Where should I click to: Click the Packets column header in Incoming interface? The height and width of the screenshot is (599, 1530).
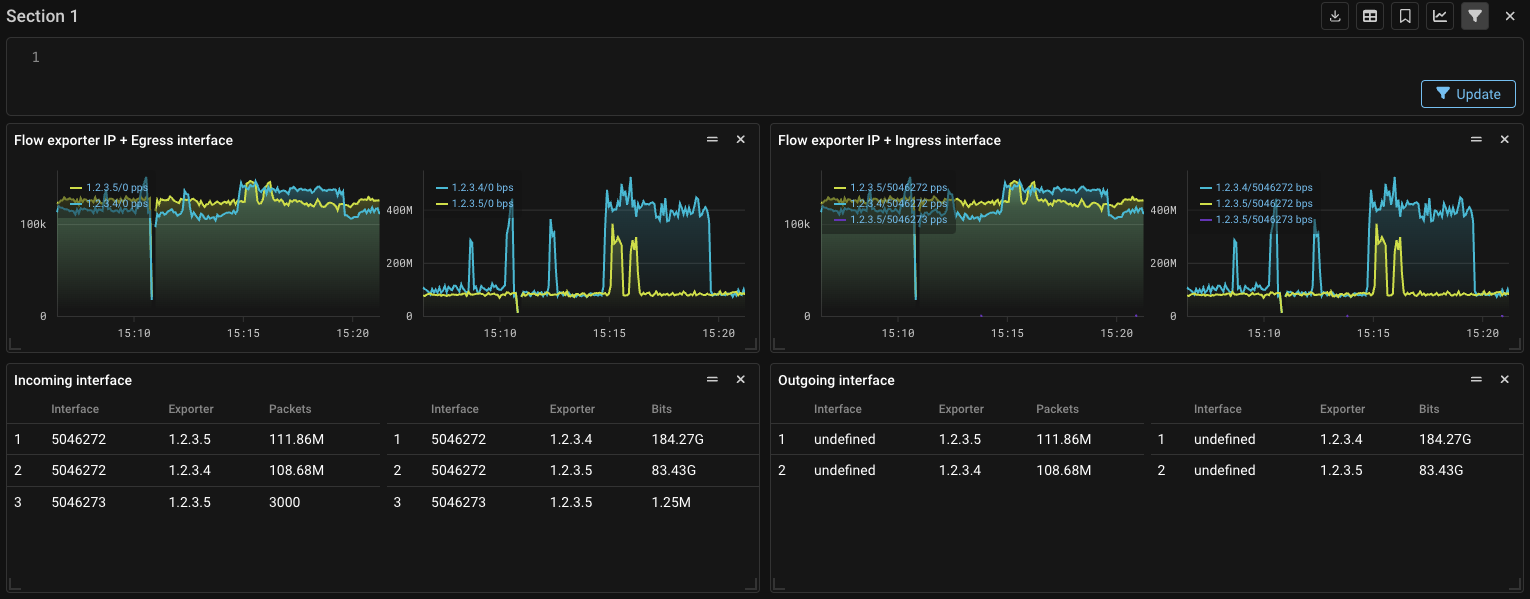click(290, 409)
